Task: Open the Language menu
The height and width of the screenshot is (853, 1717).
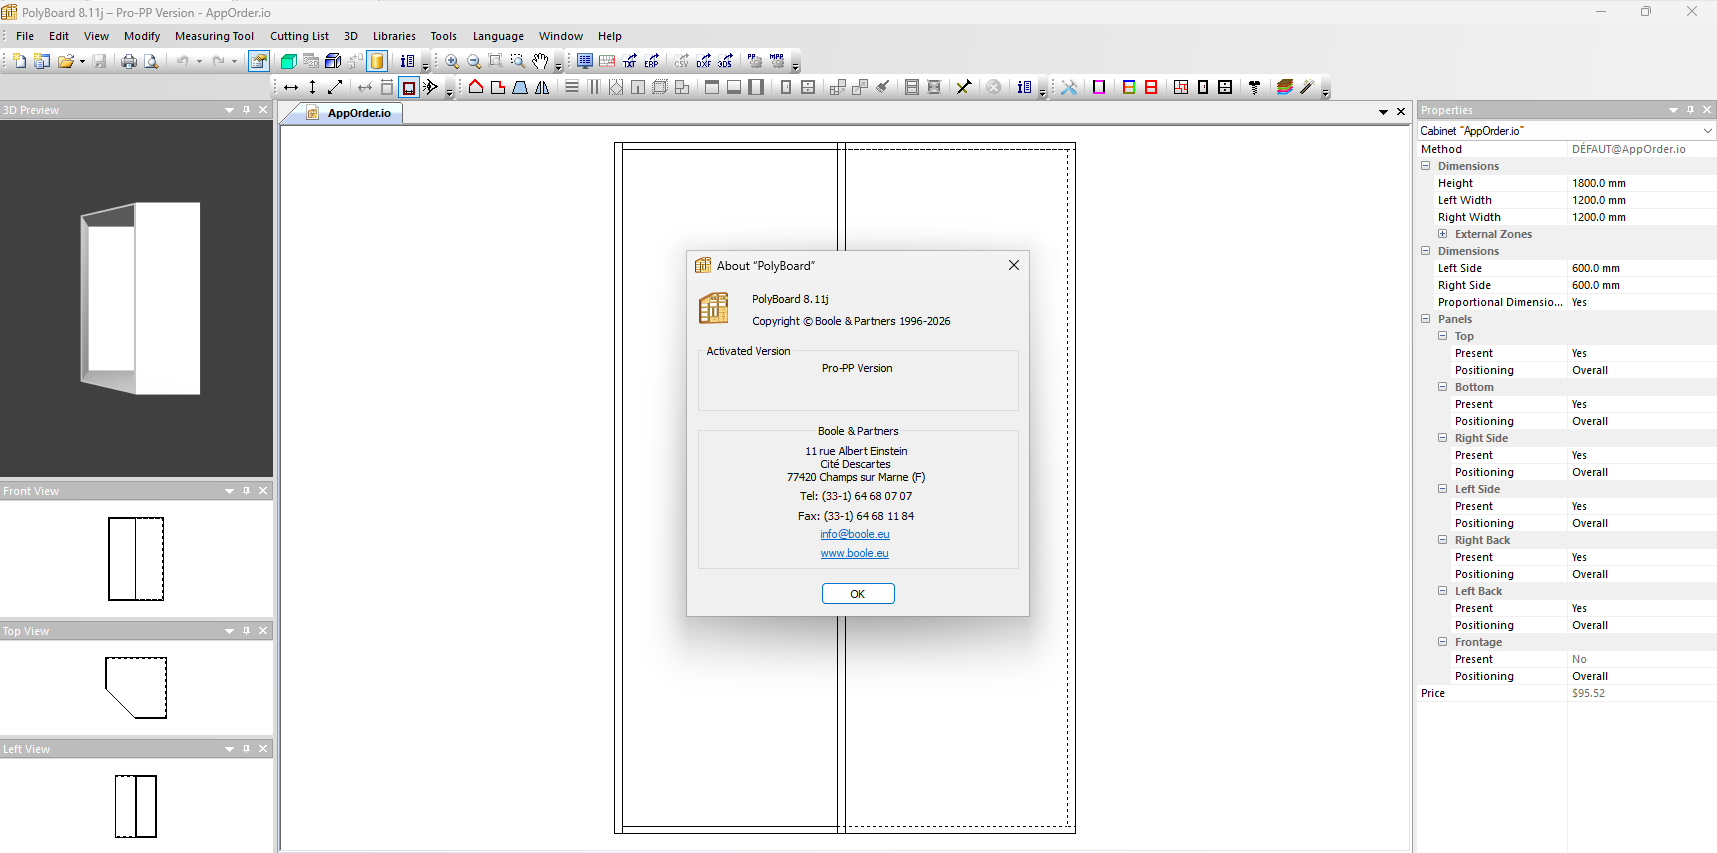Action: (x=498, y=36)
